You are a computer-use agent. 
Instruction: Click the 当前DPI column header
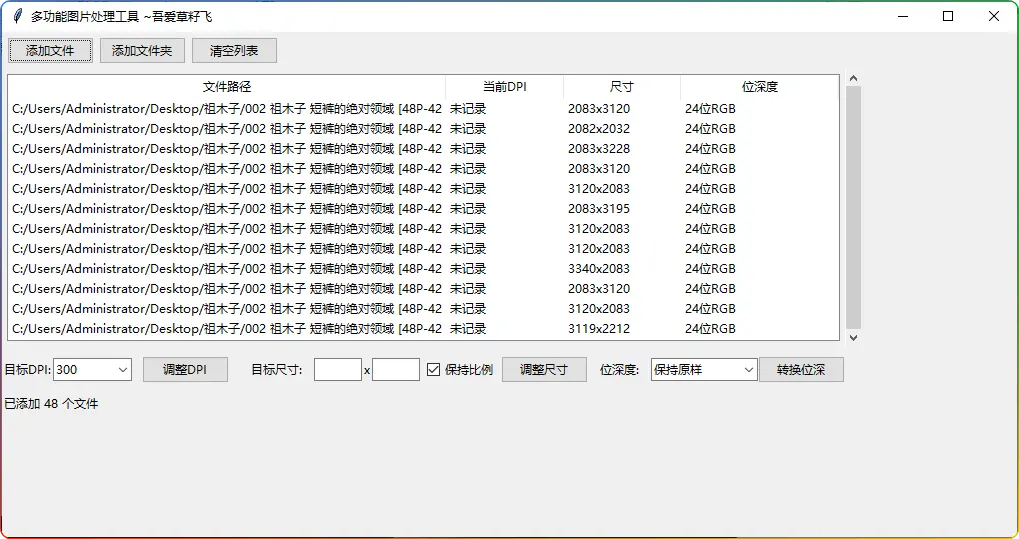coord(504,87)
